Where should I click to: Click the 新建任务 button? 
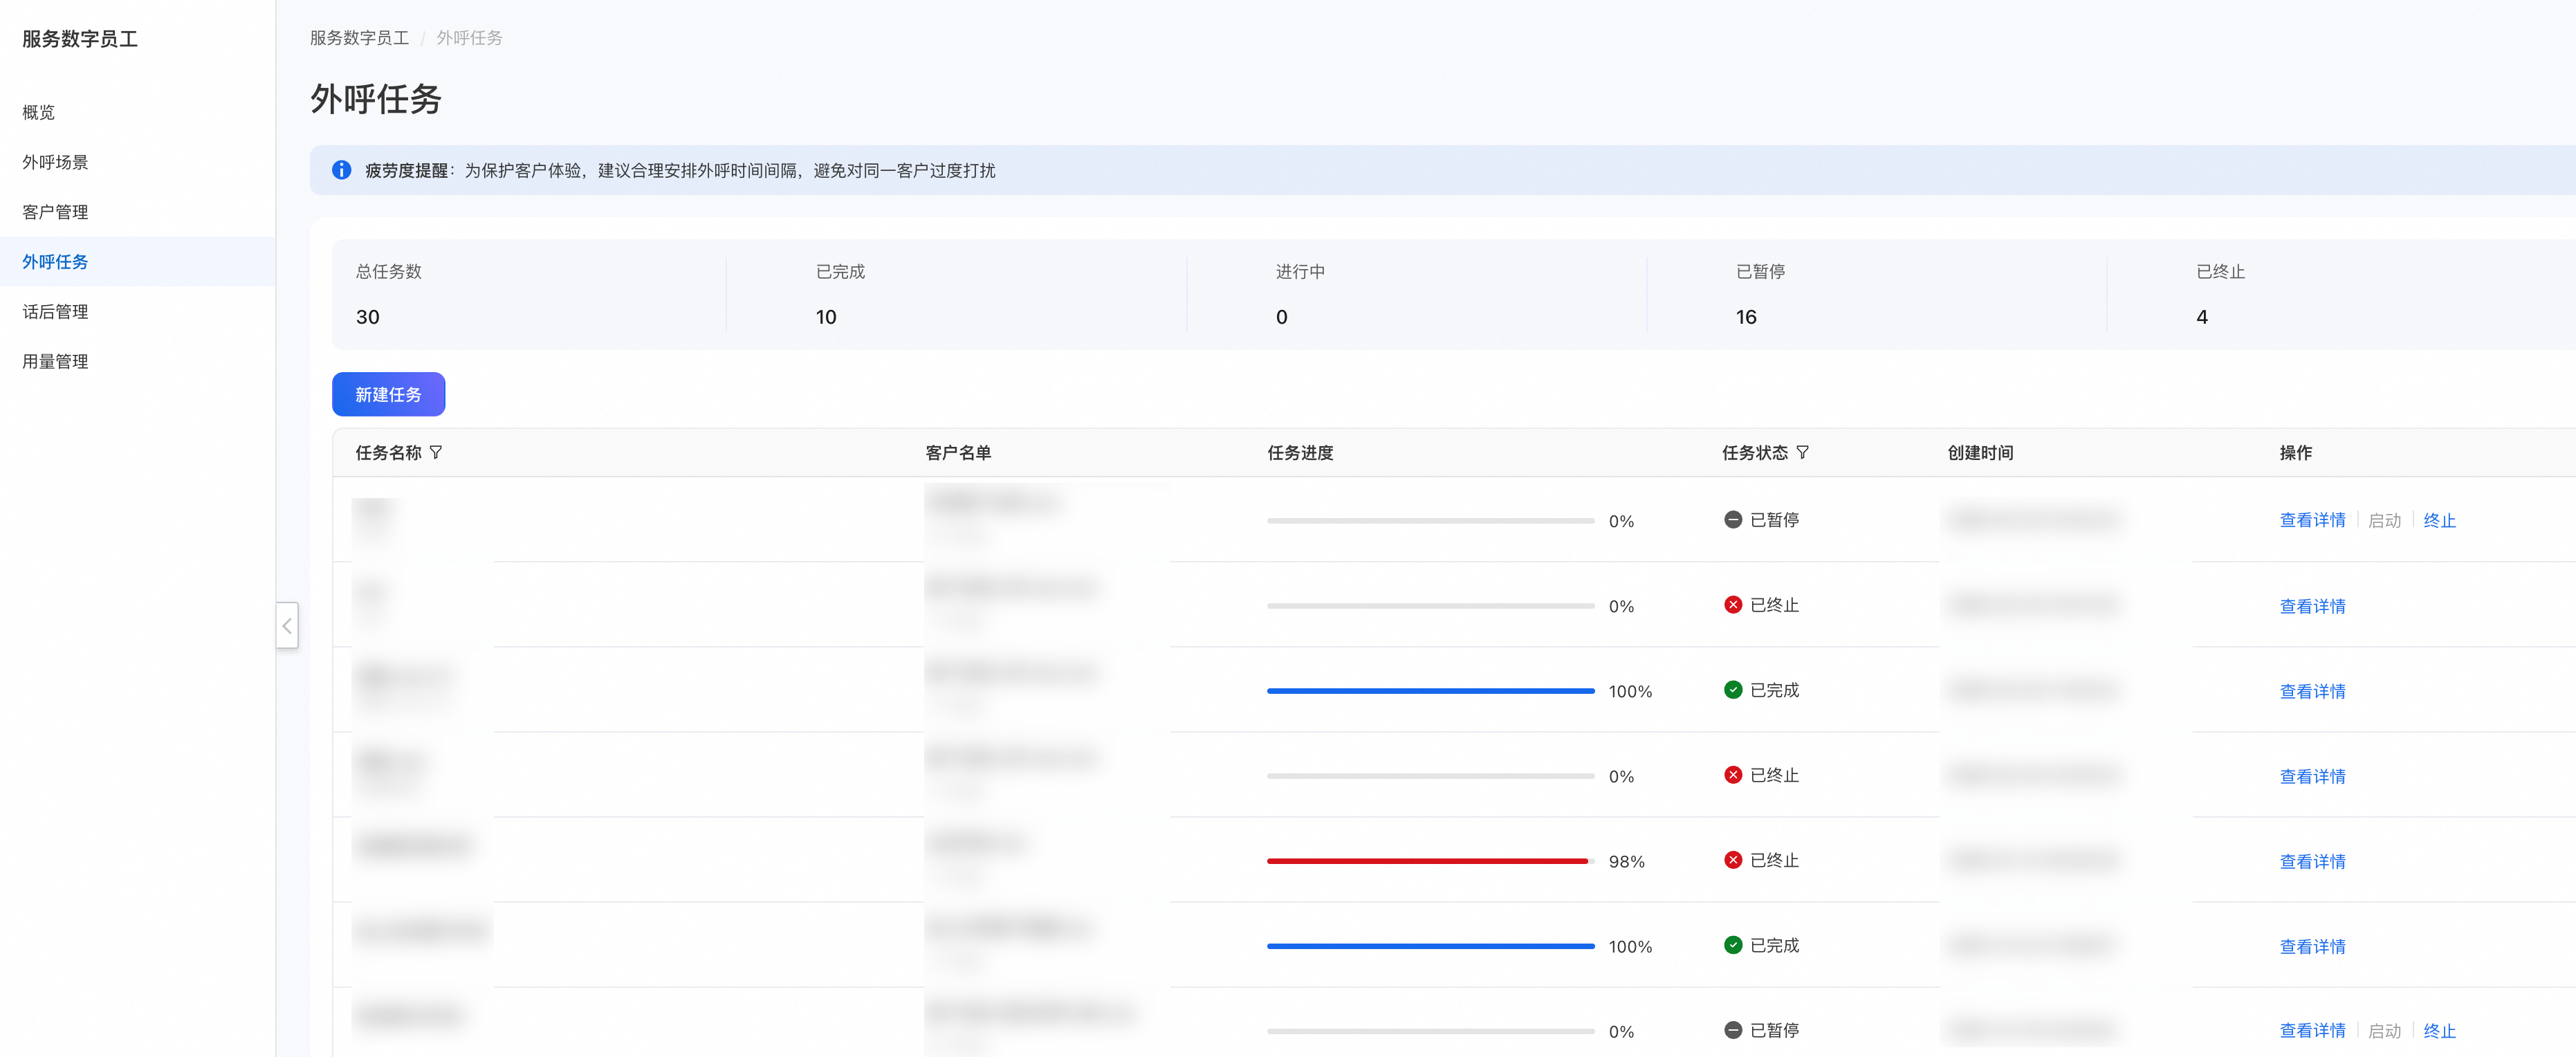point(388,395)
